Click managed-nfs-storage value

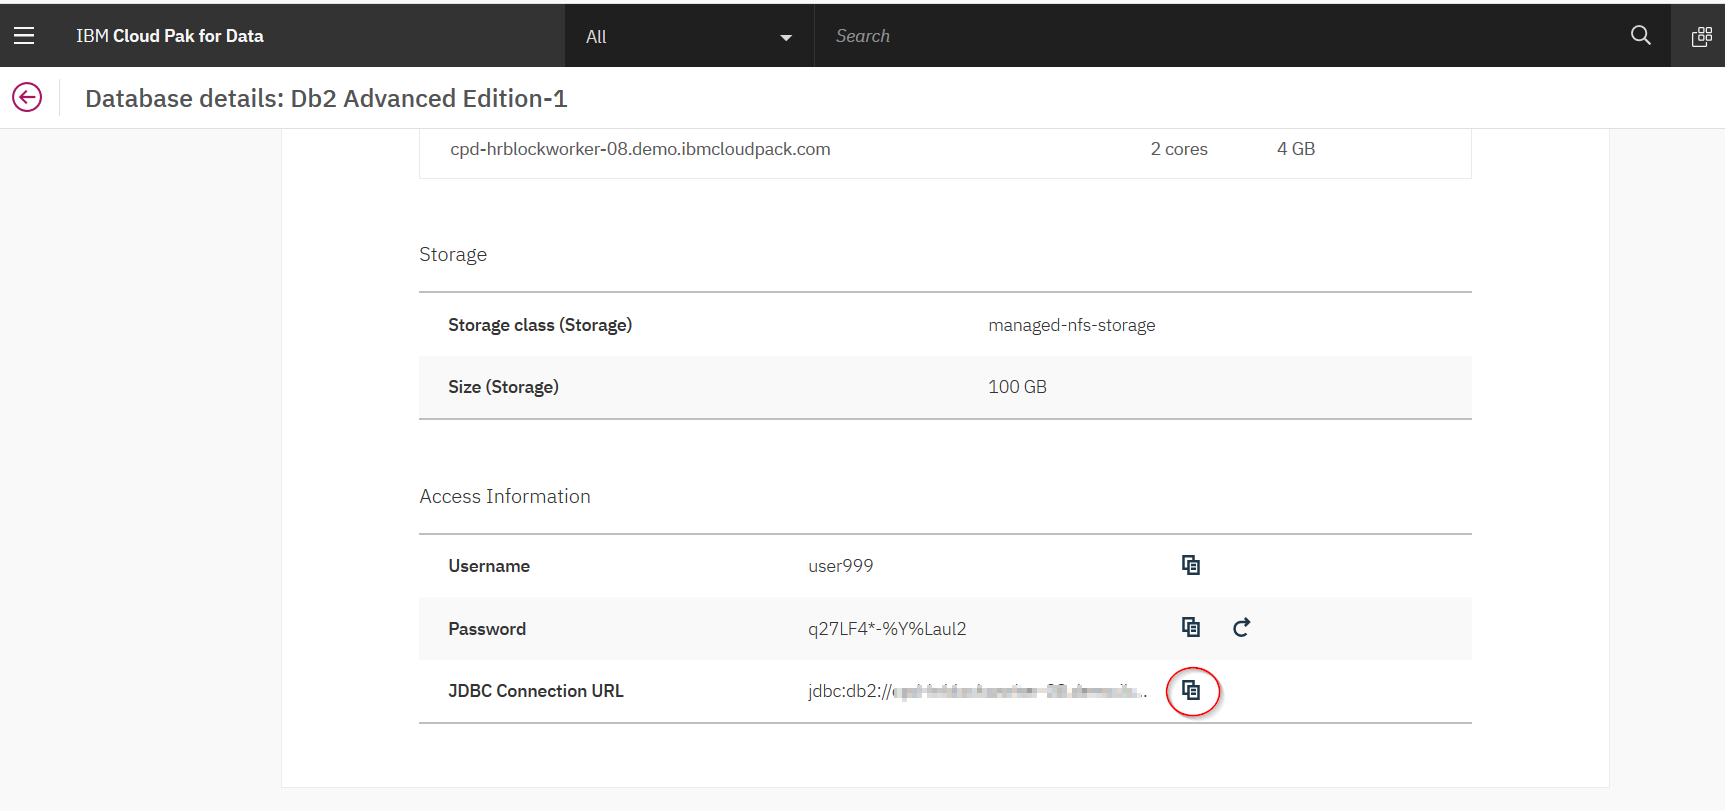(1072, 325)
